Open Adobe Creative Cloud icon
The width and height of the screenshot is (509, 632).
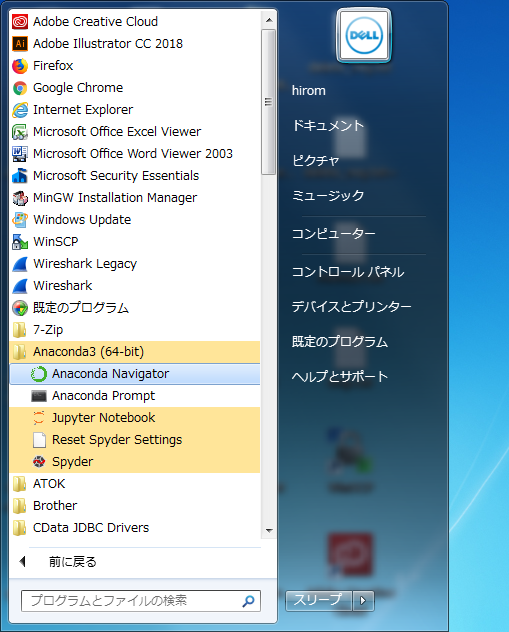click(x=20, y=22)
